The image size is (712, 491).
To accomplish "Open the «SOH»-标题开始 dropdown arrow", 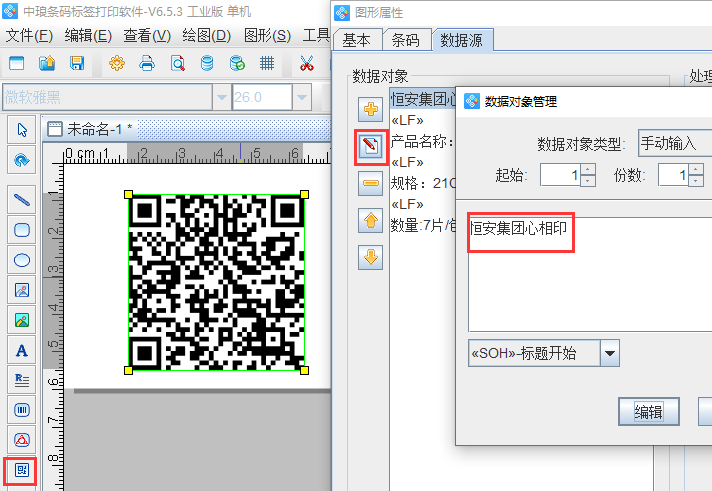I will point(609,353).
